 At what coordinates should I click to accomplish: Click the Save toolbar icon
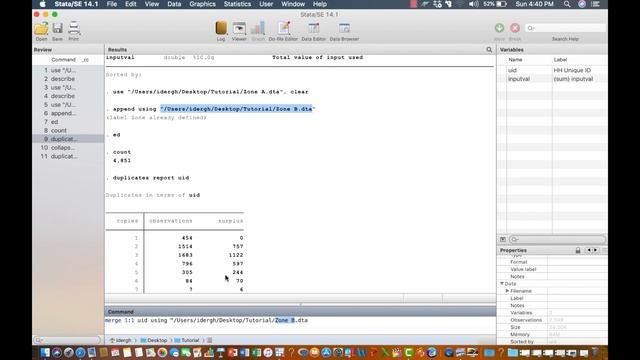tap(58, 28)
